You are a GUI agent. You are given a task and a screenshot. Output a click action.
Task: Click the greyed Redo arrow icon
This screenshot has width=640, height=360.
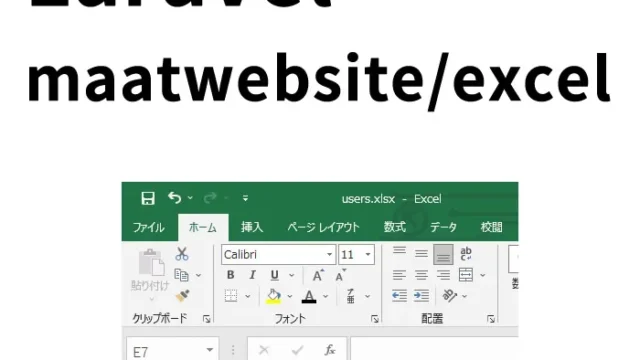pyautogui.click(x=210, y=198)
